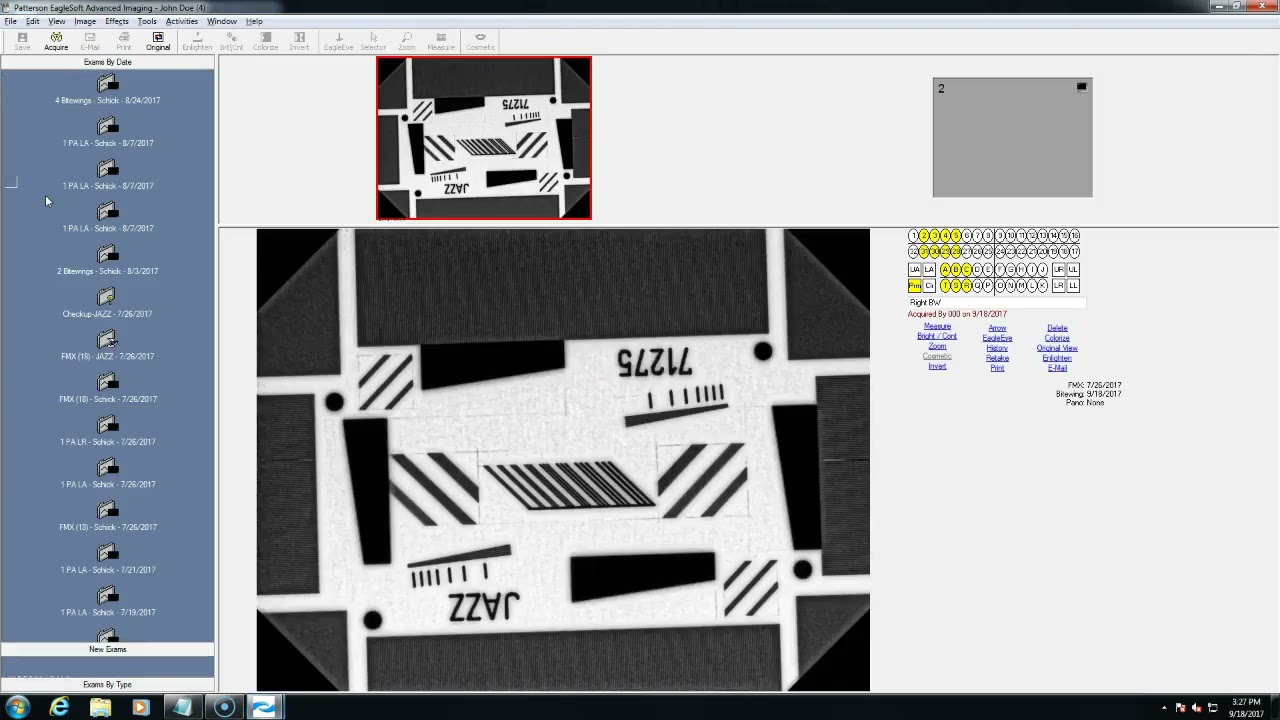The height and width of the screenshot is (720, 1280).
Task: Toggle the LL quadrant box
Action: tap(1073, 286)
